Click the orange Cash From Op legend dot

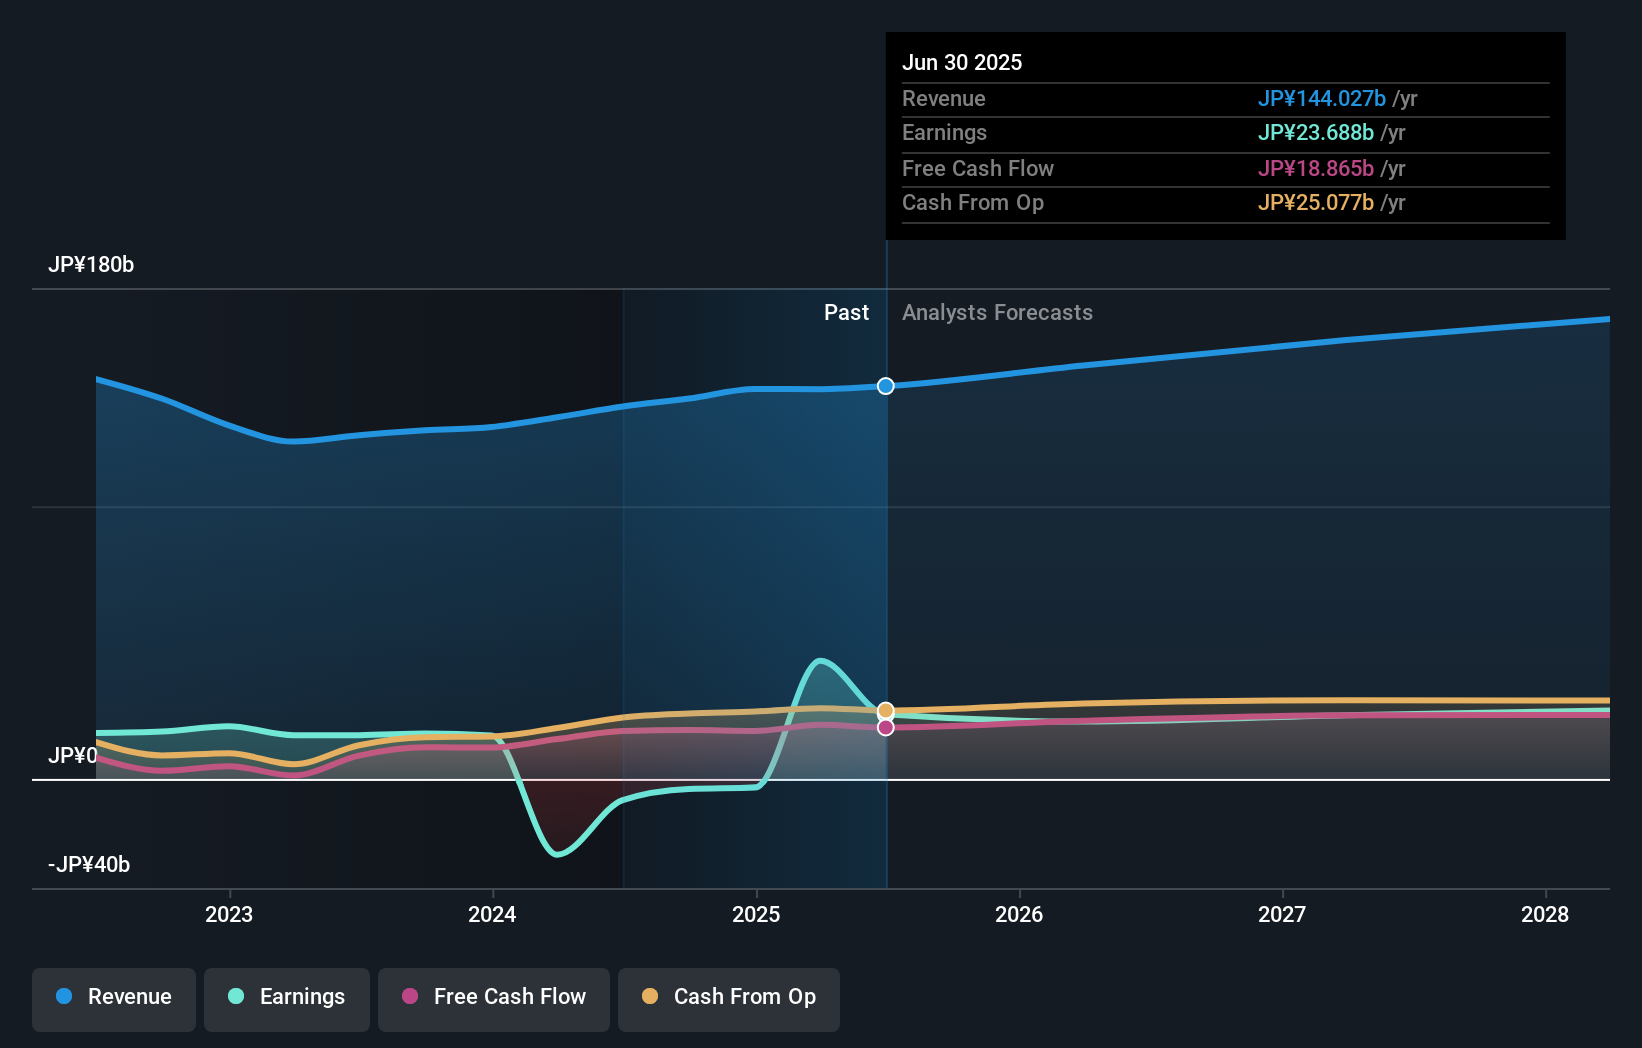tap(650, 996)
